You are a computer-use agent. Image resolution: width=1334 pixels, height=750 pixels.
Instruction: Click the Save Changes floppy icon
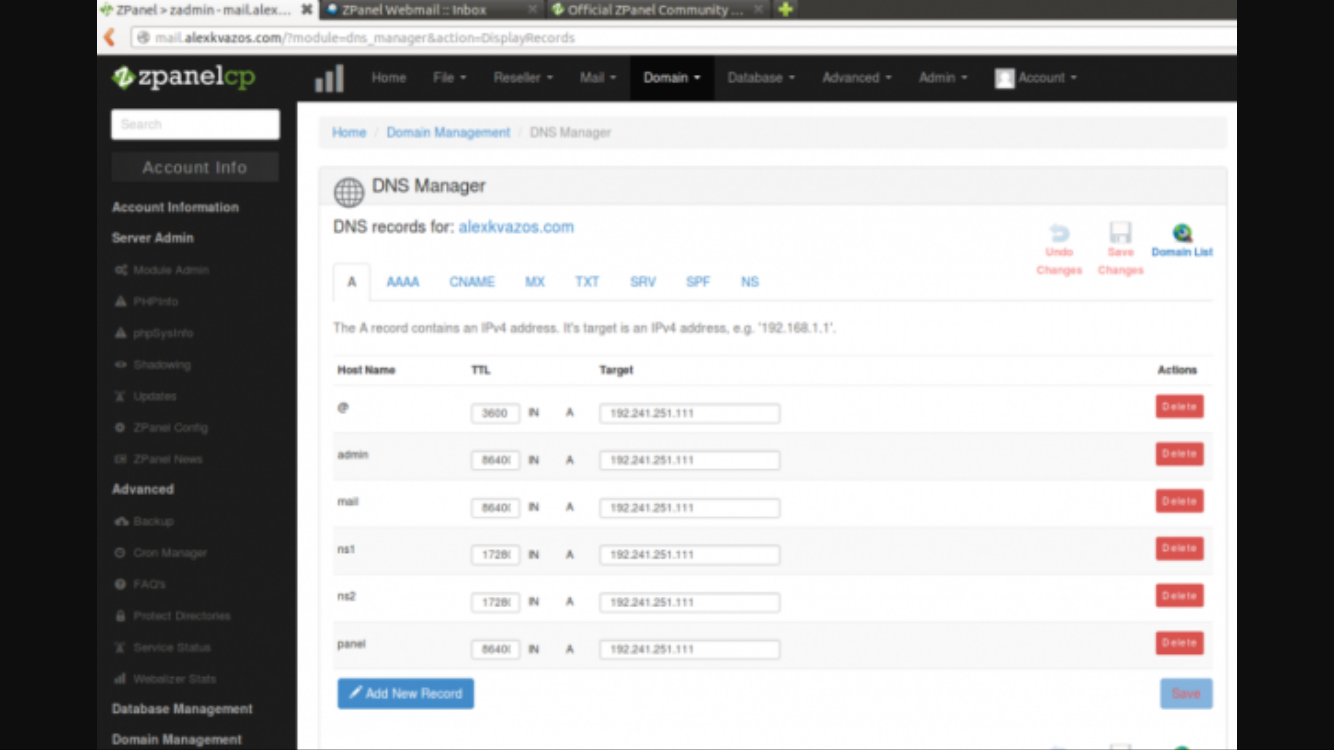pos(1120,233)
